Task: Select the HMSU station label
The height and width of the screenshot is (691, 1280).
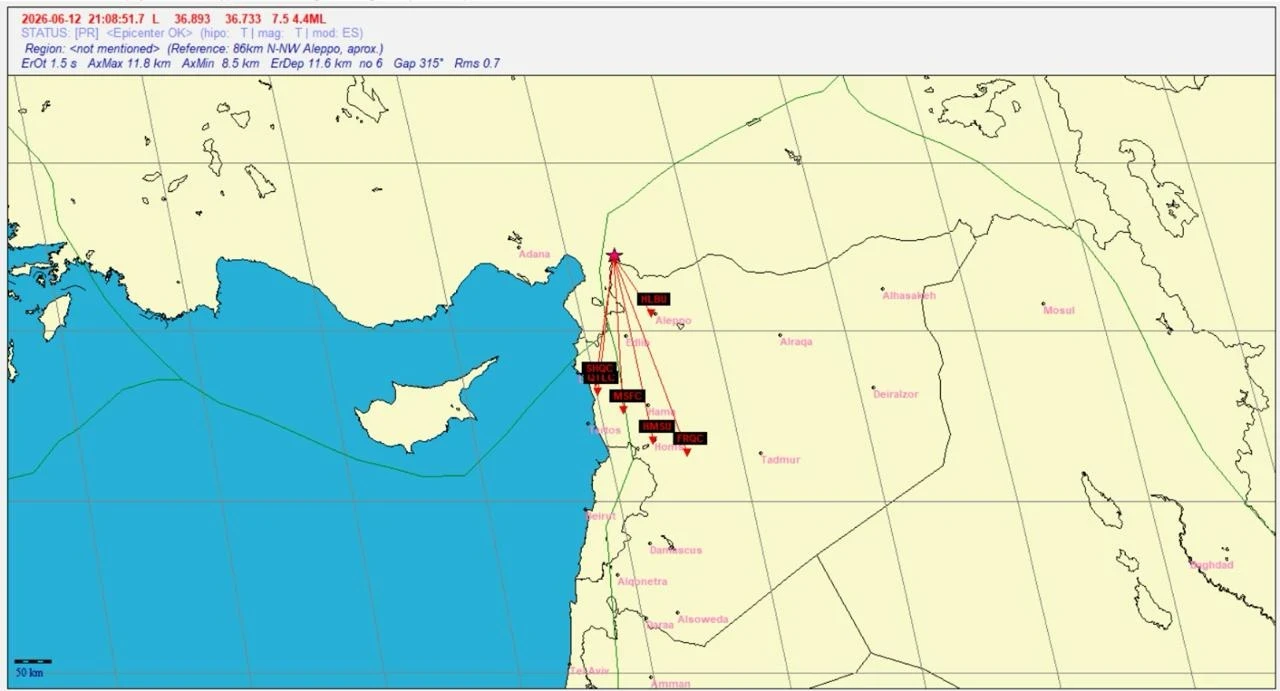Action: tap(656, 426)
